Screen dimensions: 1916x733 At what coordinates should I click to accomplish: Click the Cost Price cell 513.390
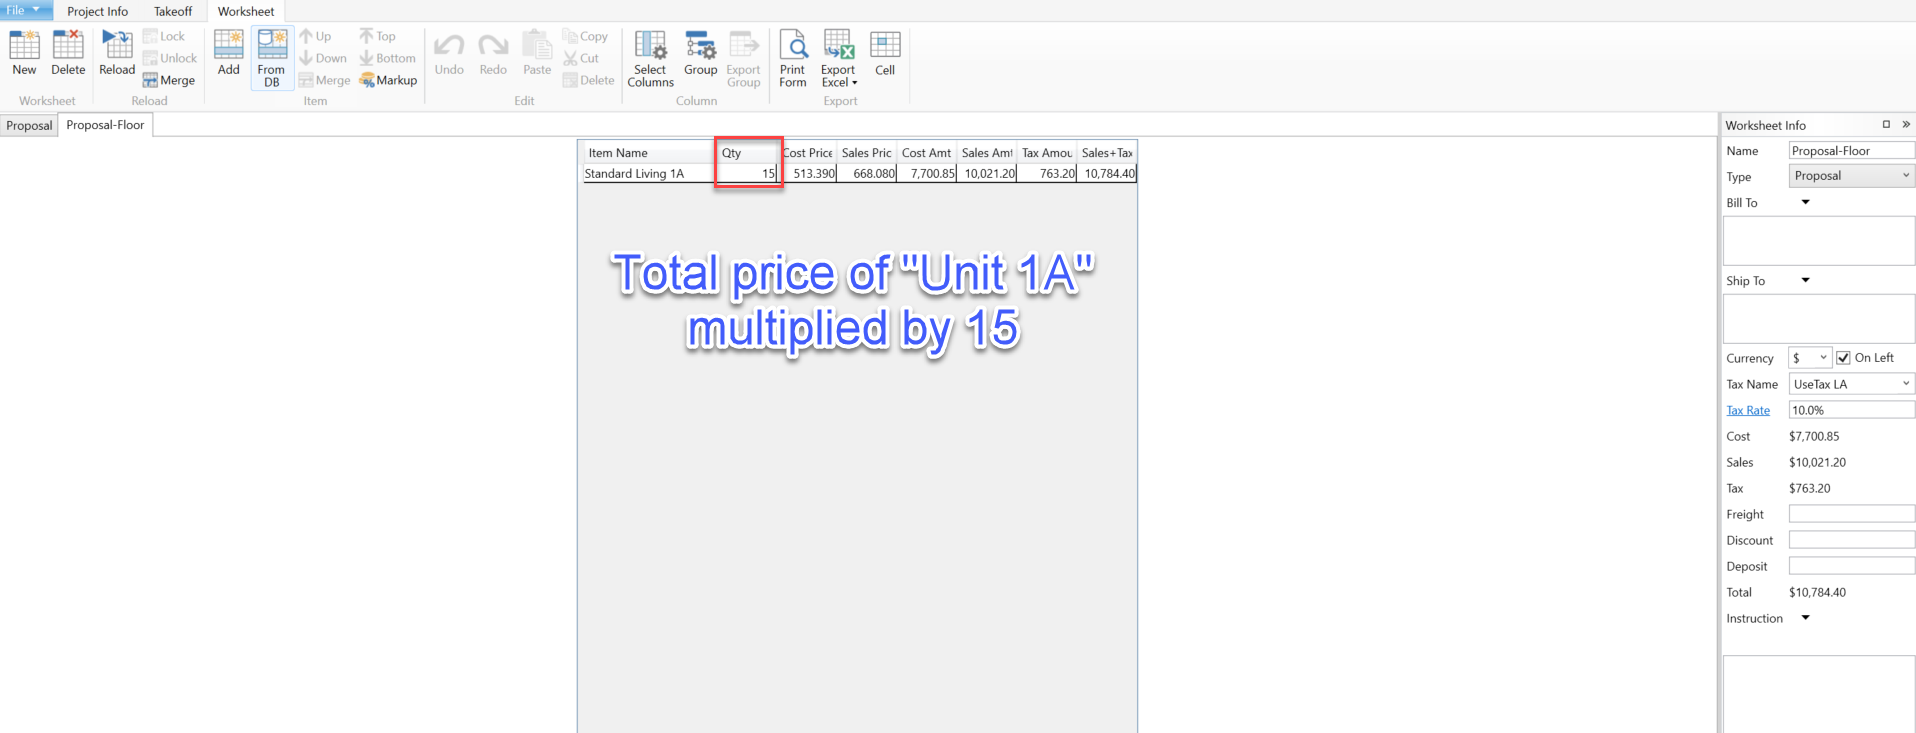808,173
